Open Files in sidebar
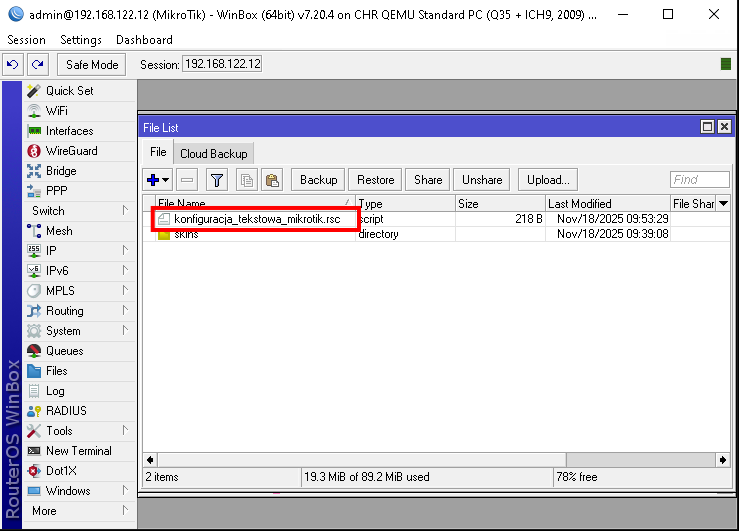This screenshot has width=739, height=531. click(56, 371)
